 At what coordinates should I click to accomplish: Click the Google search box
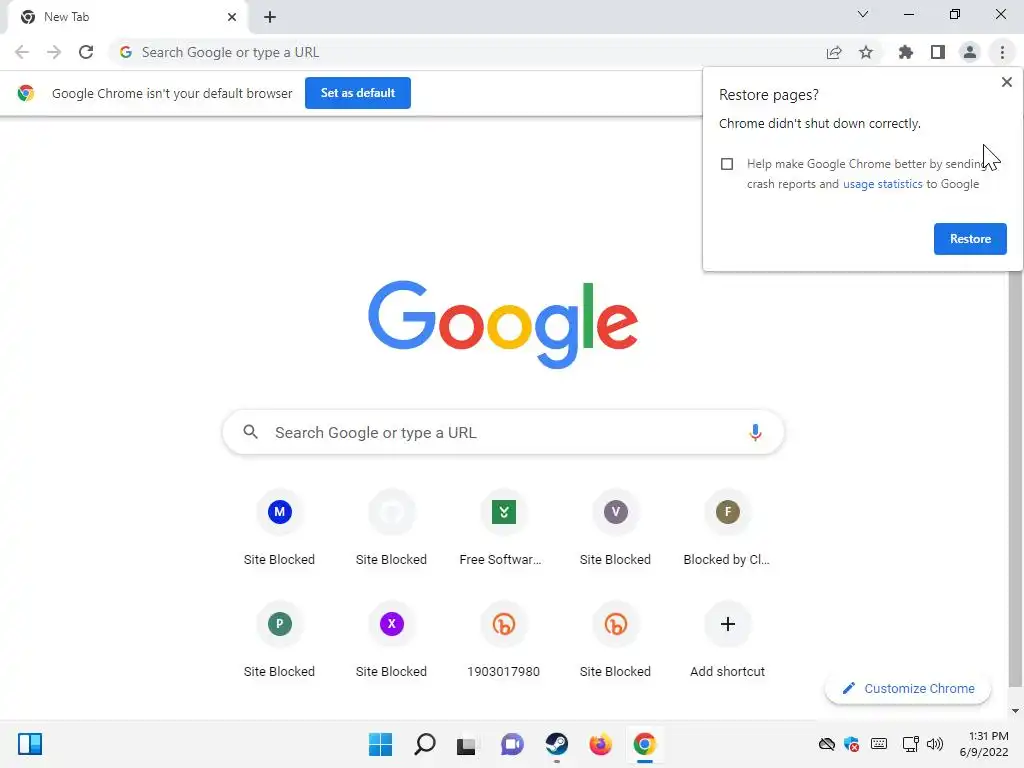(503, 432)
